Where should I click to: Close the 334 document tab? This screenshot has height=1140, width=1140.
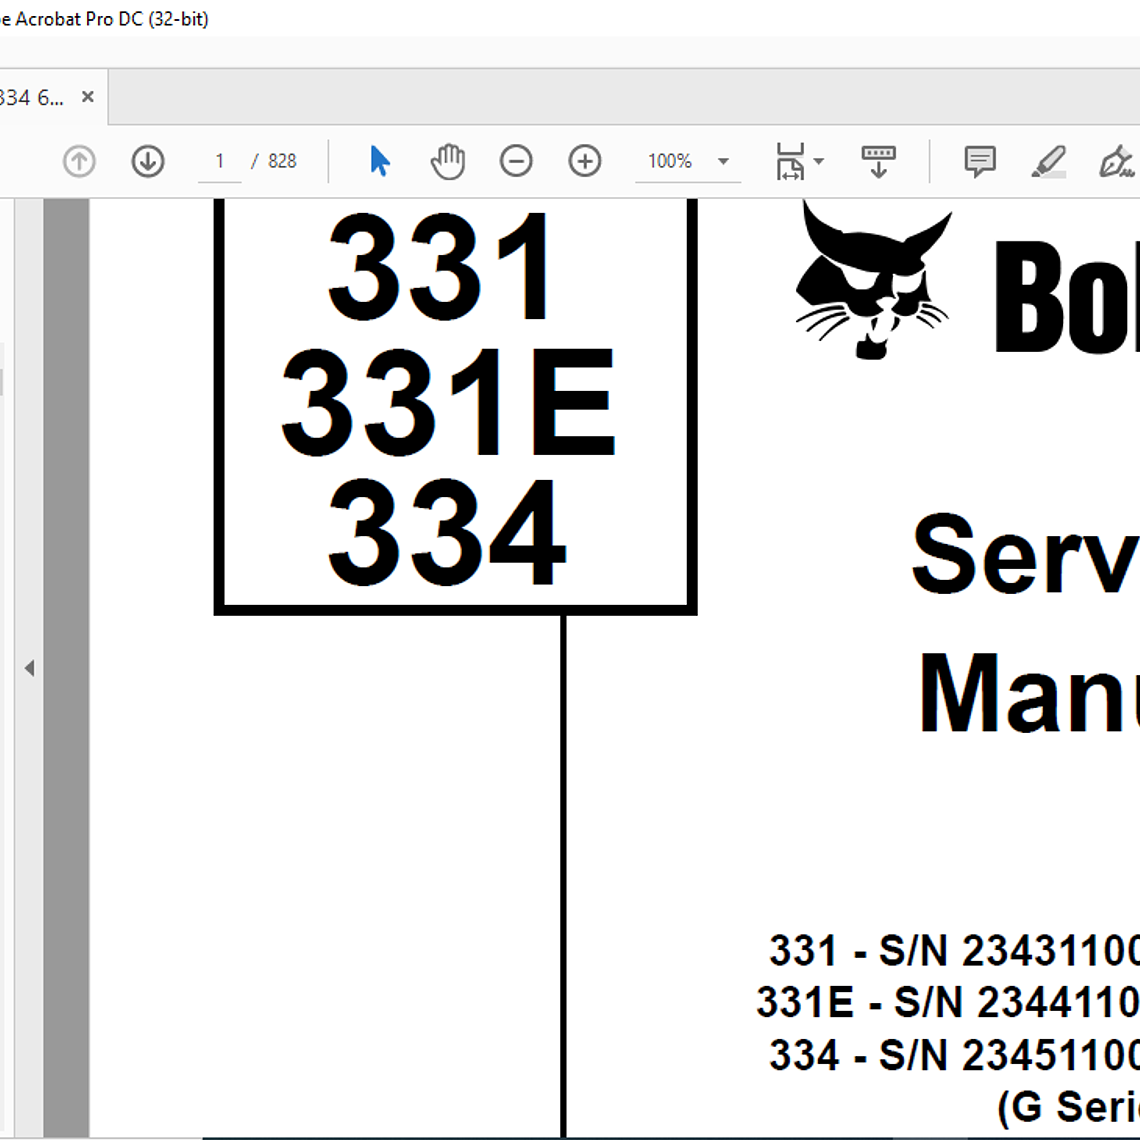point(87,96)
